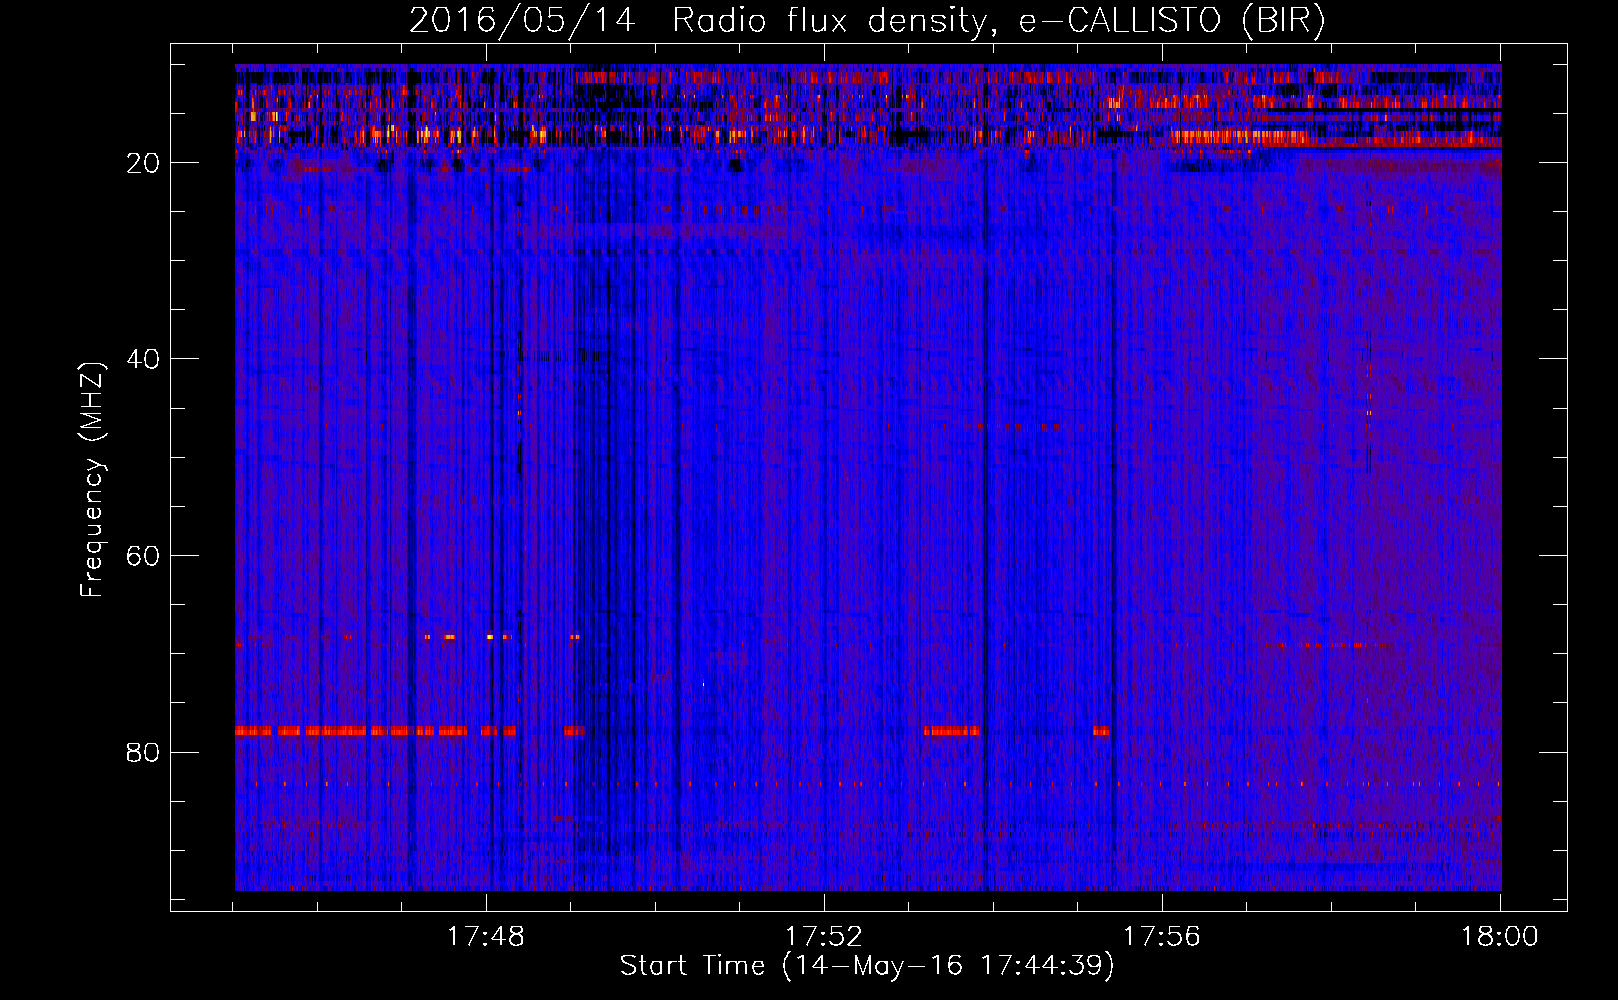Click the plot title '2016/05/14 Radio flux density, e-CALLISTO (BIR)'
The width and height of the screenshot is (1618, 1000).
[867, 21]
